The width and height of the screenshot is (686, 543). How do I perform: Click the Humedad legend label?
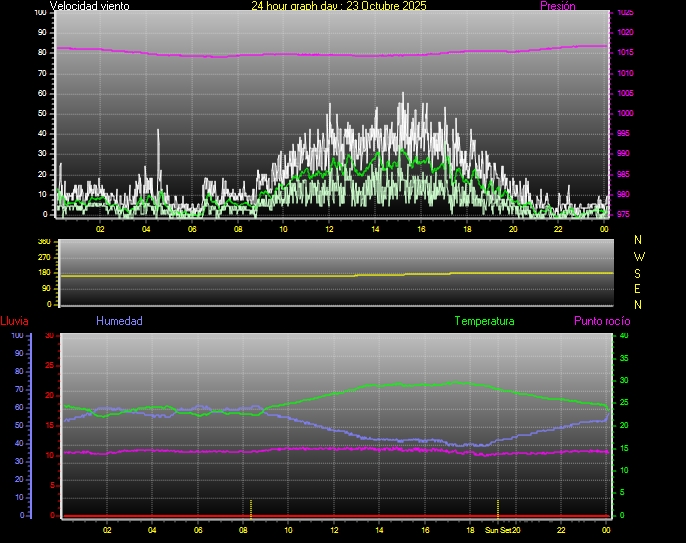click(119, 321)
